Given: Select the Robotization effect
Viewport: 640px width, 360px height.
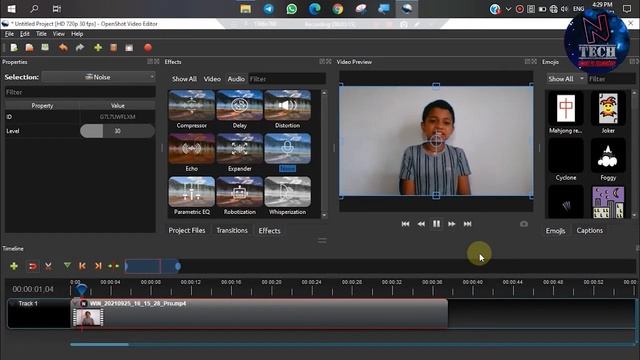Looking at the screenshot, I should coord(240,196).
